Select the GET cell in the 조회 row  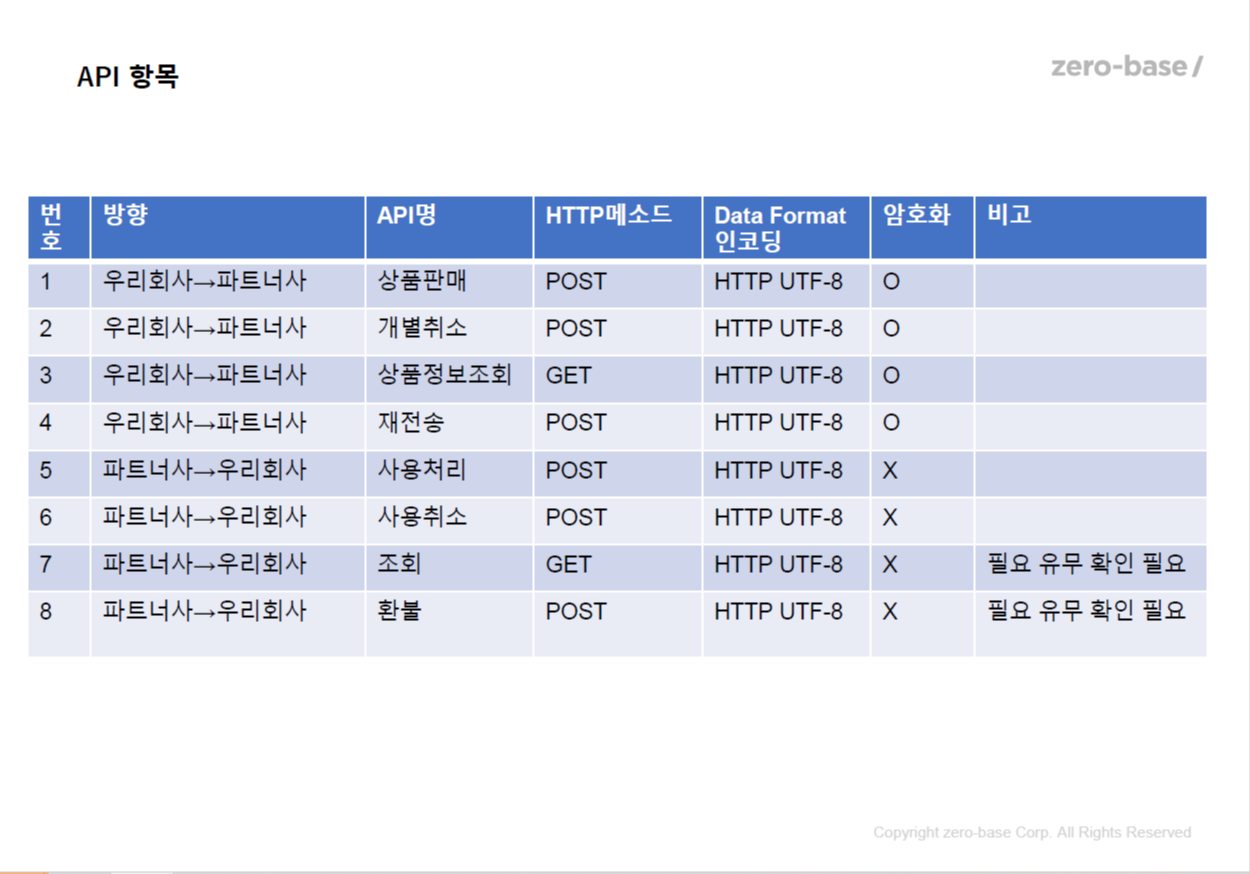click(x=618, y=566)
